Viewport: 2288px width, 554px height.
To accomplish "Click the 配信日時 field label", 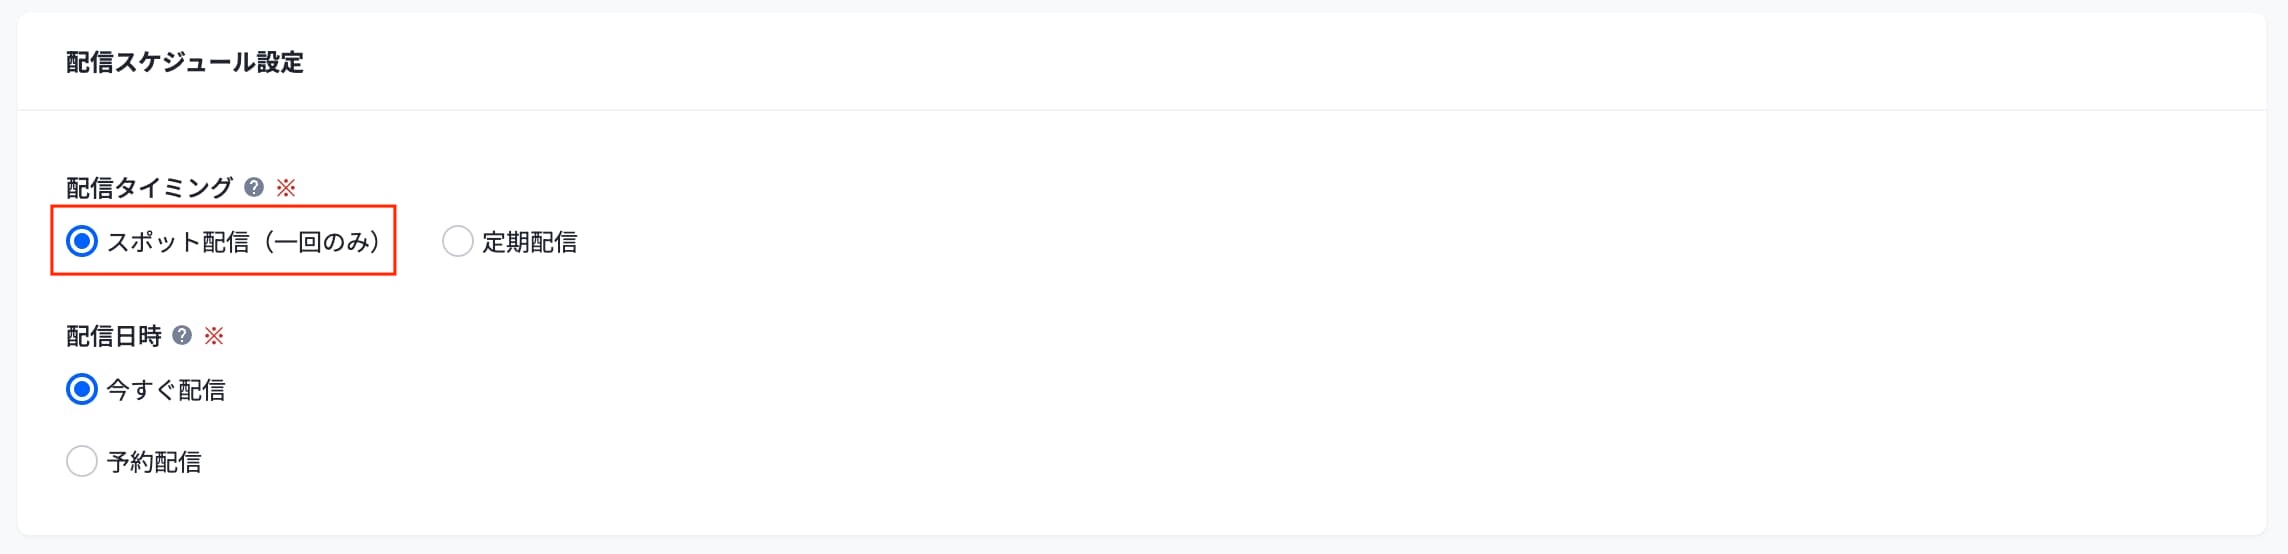I will (114, 336).
